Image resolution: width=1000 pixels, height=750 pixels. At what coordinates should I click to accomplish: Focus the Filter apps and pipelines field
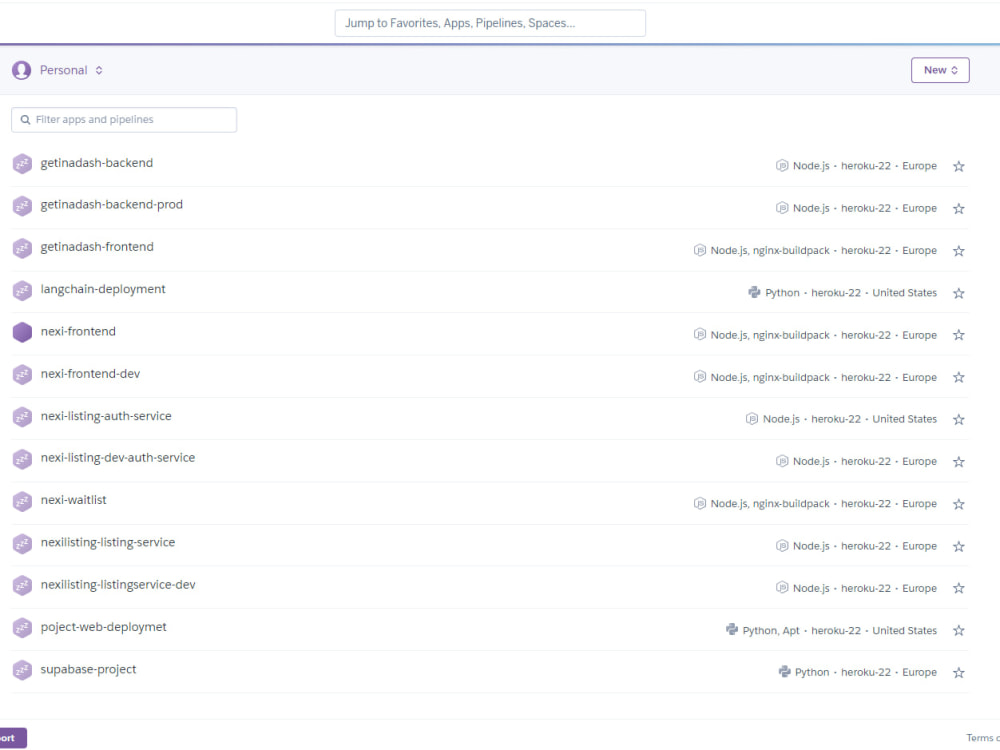124,120
